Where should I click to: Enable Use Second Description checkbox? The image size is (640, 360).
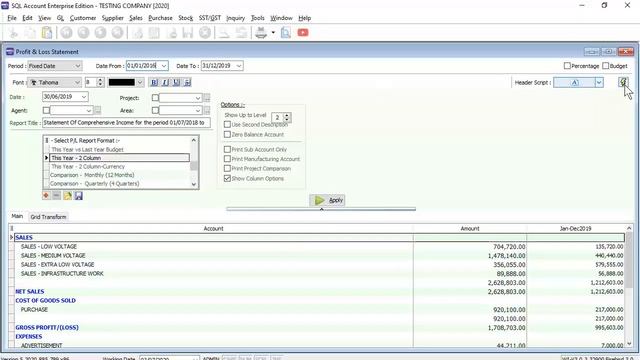[x=227, y=124]
